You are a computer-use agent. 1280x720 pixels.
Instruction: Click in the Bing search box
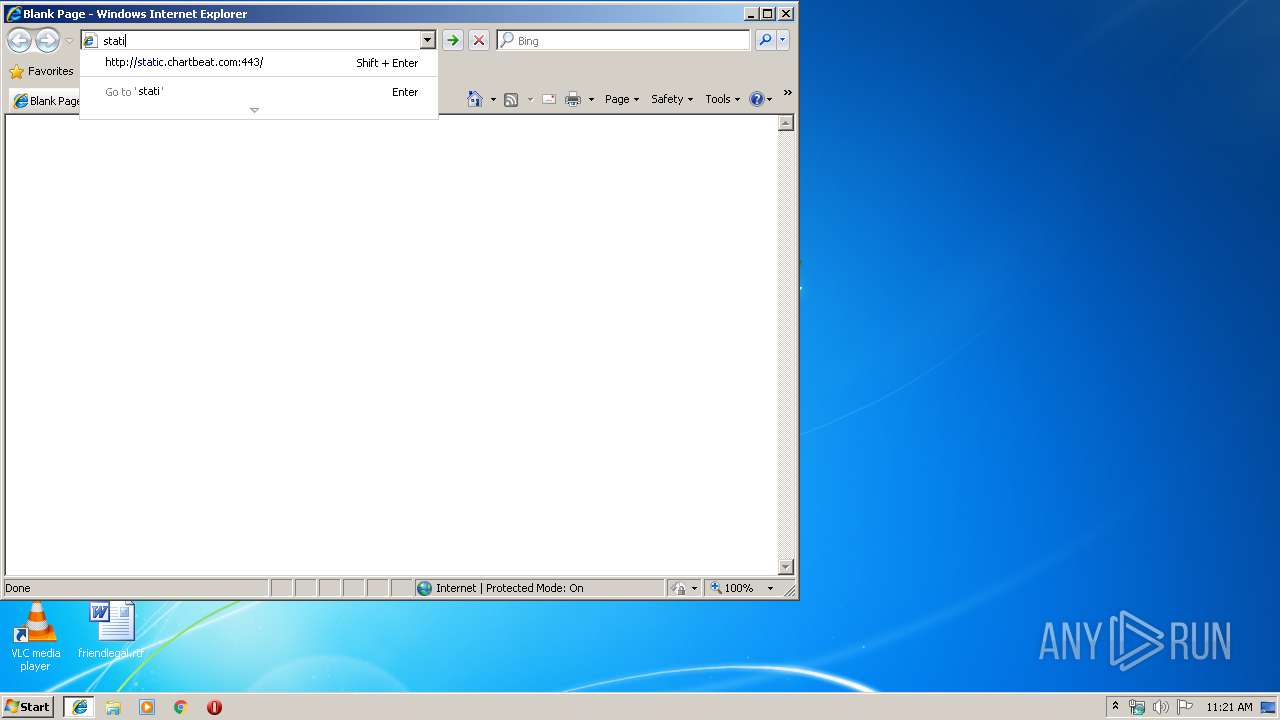click(x=631, y=41)
